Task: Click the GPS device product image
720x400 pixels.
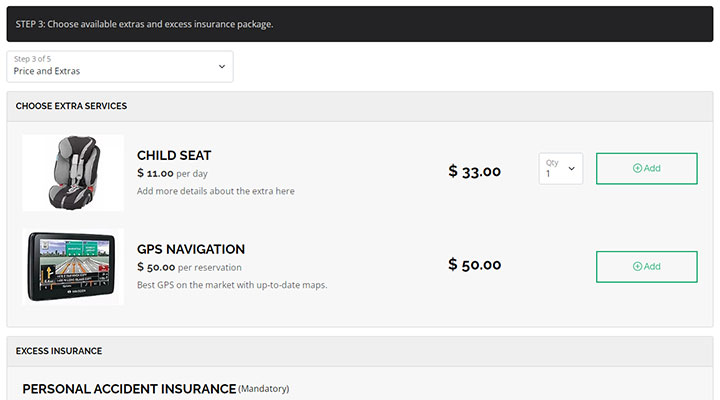Action: [73, 267]
